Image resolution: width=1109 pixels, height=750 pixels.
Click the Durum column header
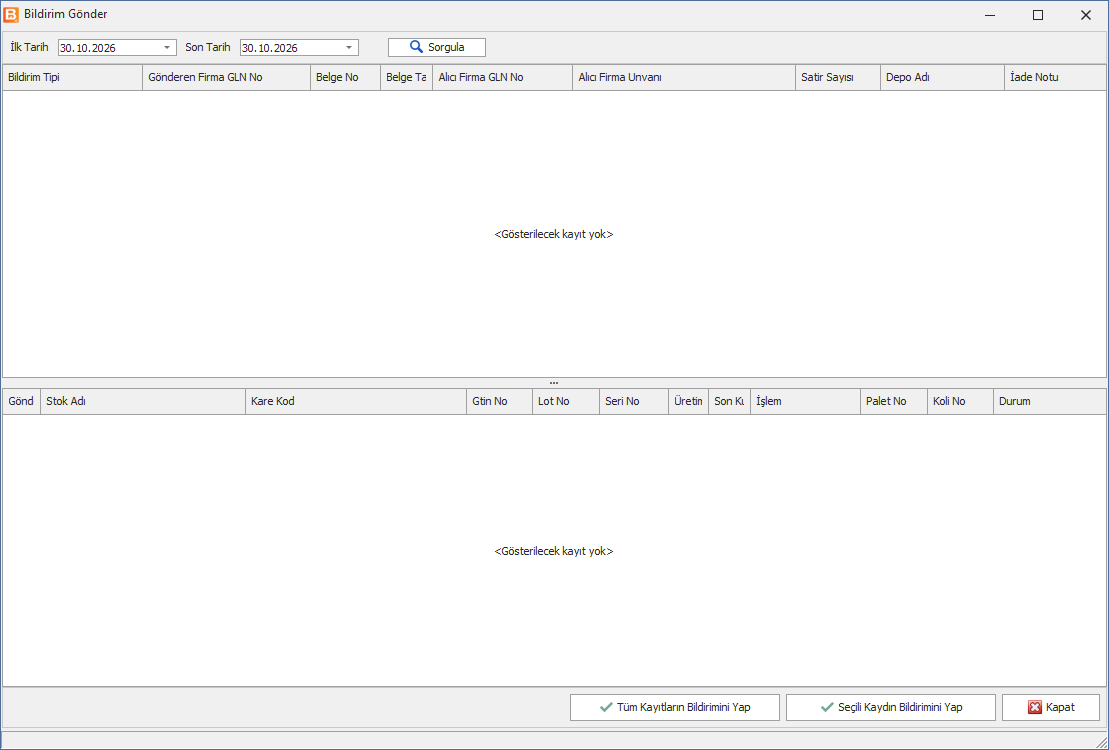tap(1050, 401)
